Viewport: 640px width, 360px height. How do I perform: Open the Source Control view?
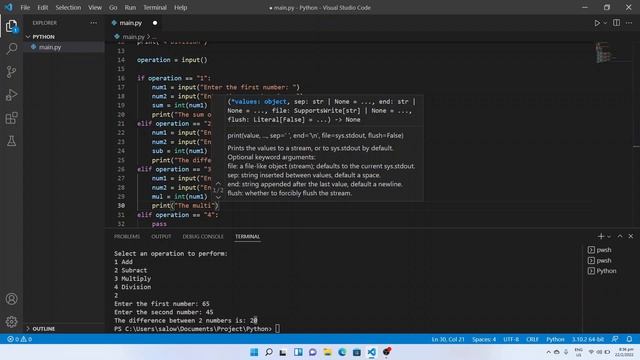tap(11, 72)
